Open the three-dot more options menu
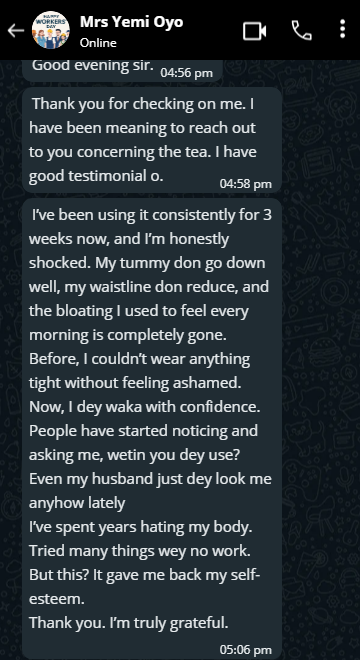The width and height of the screenshot is (360, 660). coord(343,29)
